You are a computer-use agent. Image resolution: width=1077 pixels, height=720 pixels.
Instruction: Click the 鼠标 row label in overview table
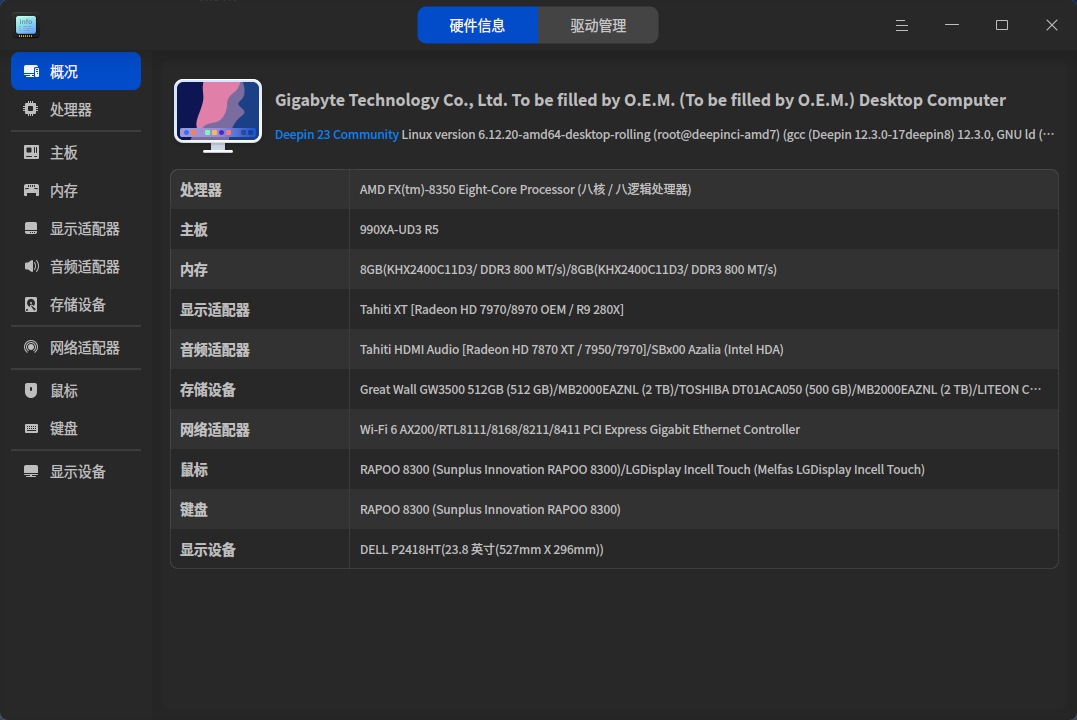[194, 469]
